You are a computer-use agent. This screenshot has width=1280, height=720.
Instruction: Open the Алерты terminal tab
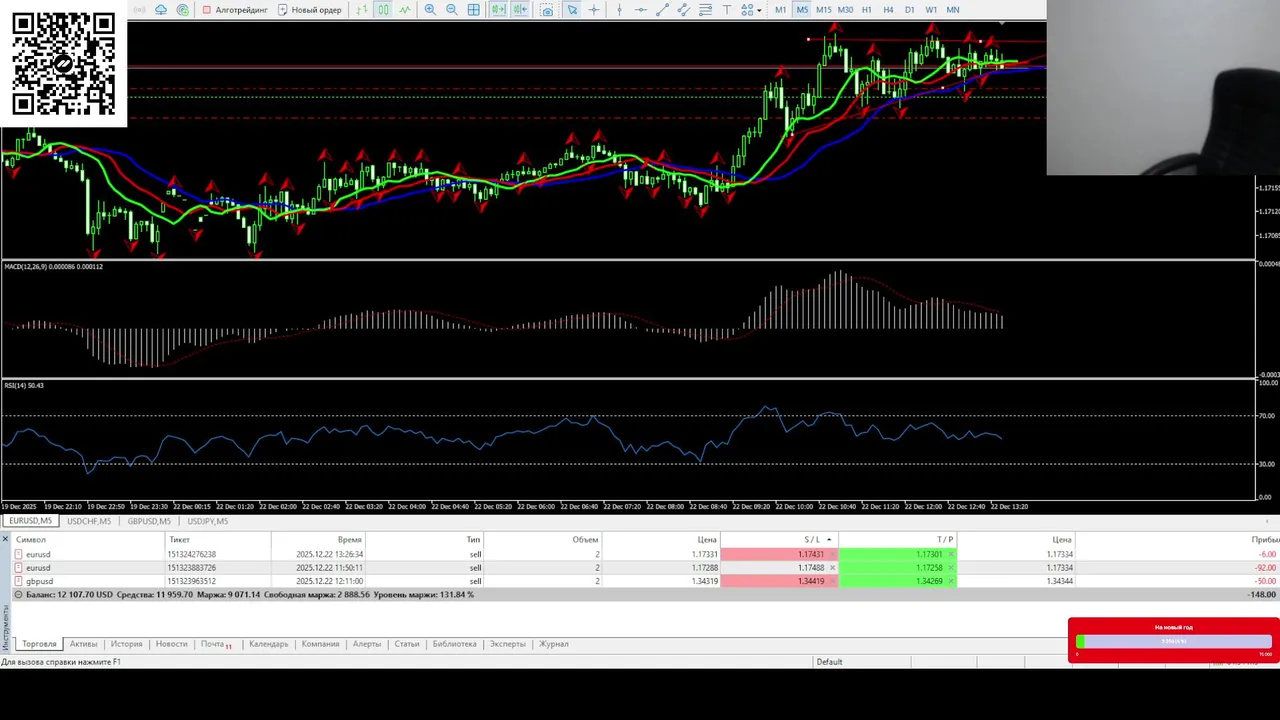pos(366,644)
